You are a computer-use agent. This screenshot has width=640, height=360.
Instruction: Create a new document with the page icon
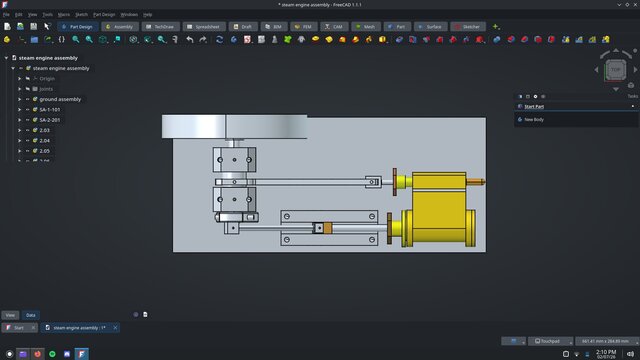pos(7,27)
